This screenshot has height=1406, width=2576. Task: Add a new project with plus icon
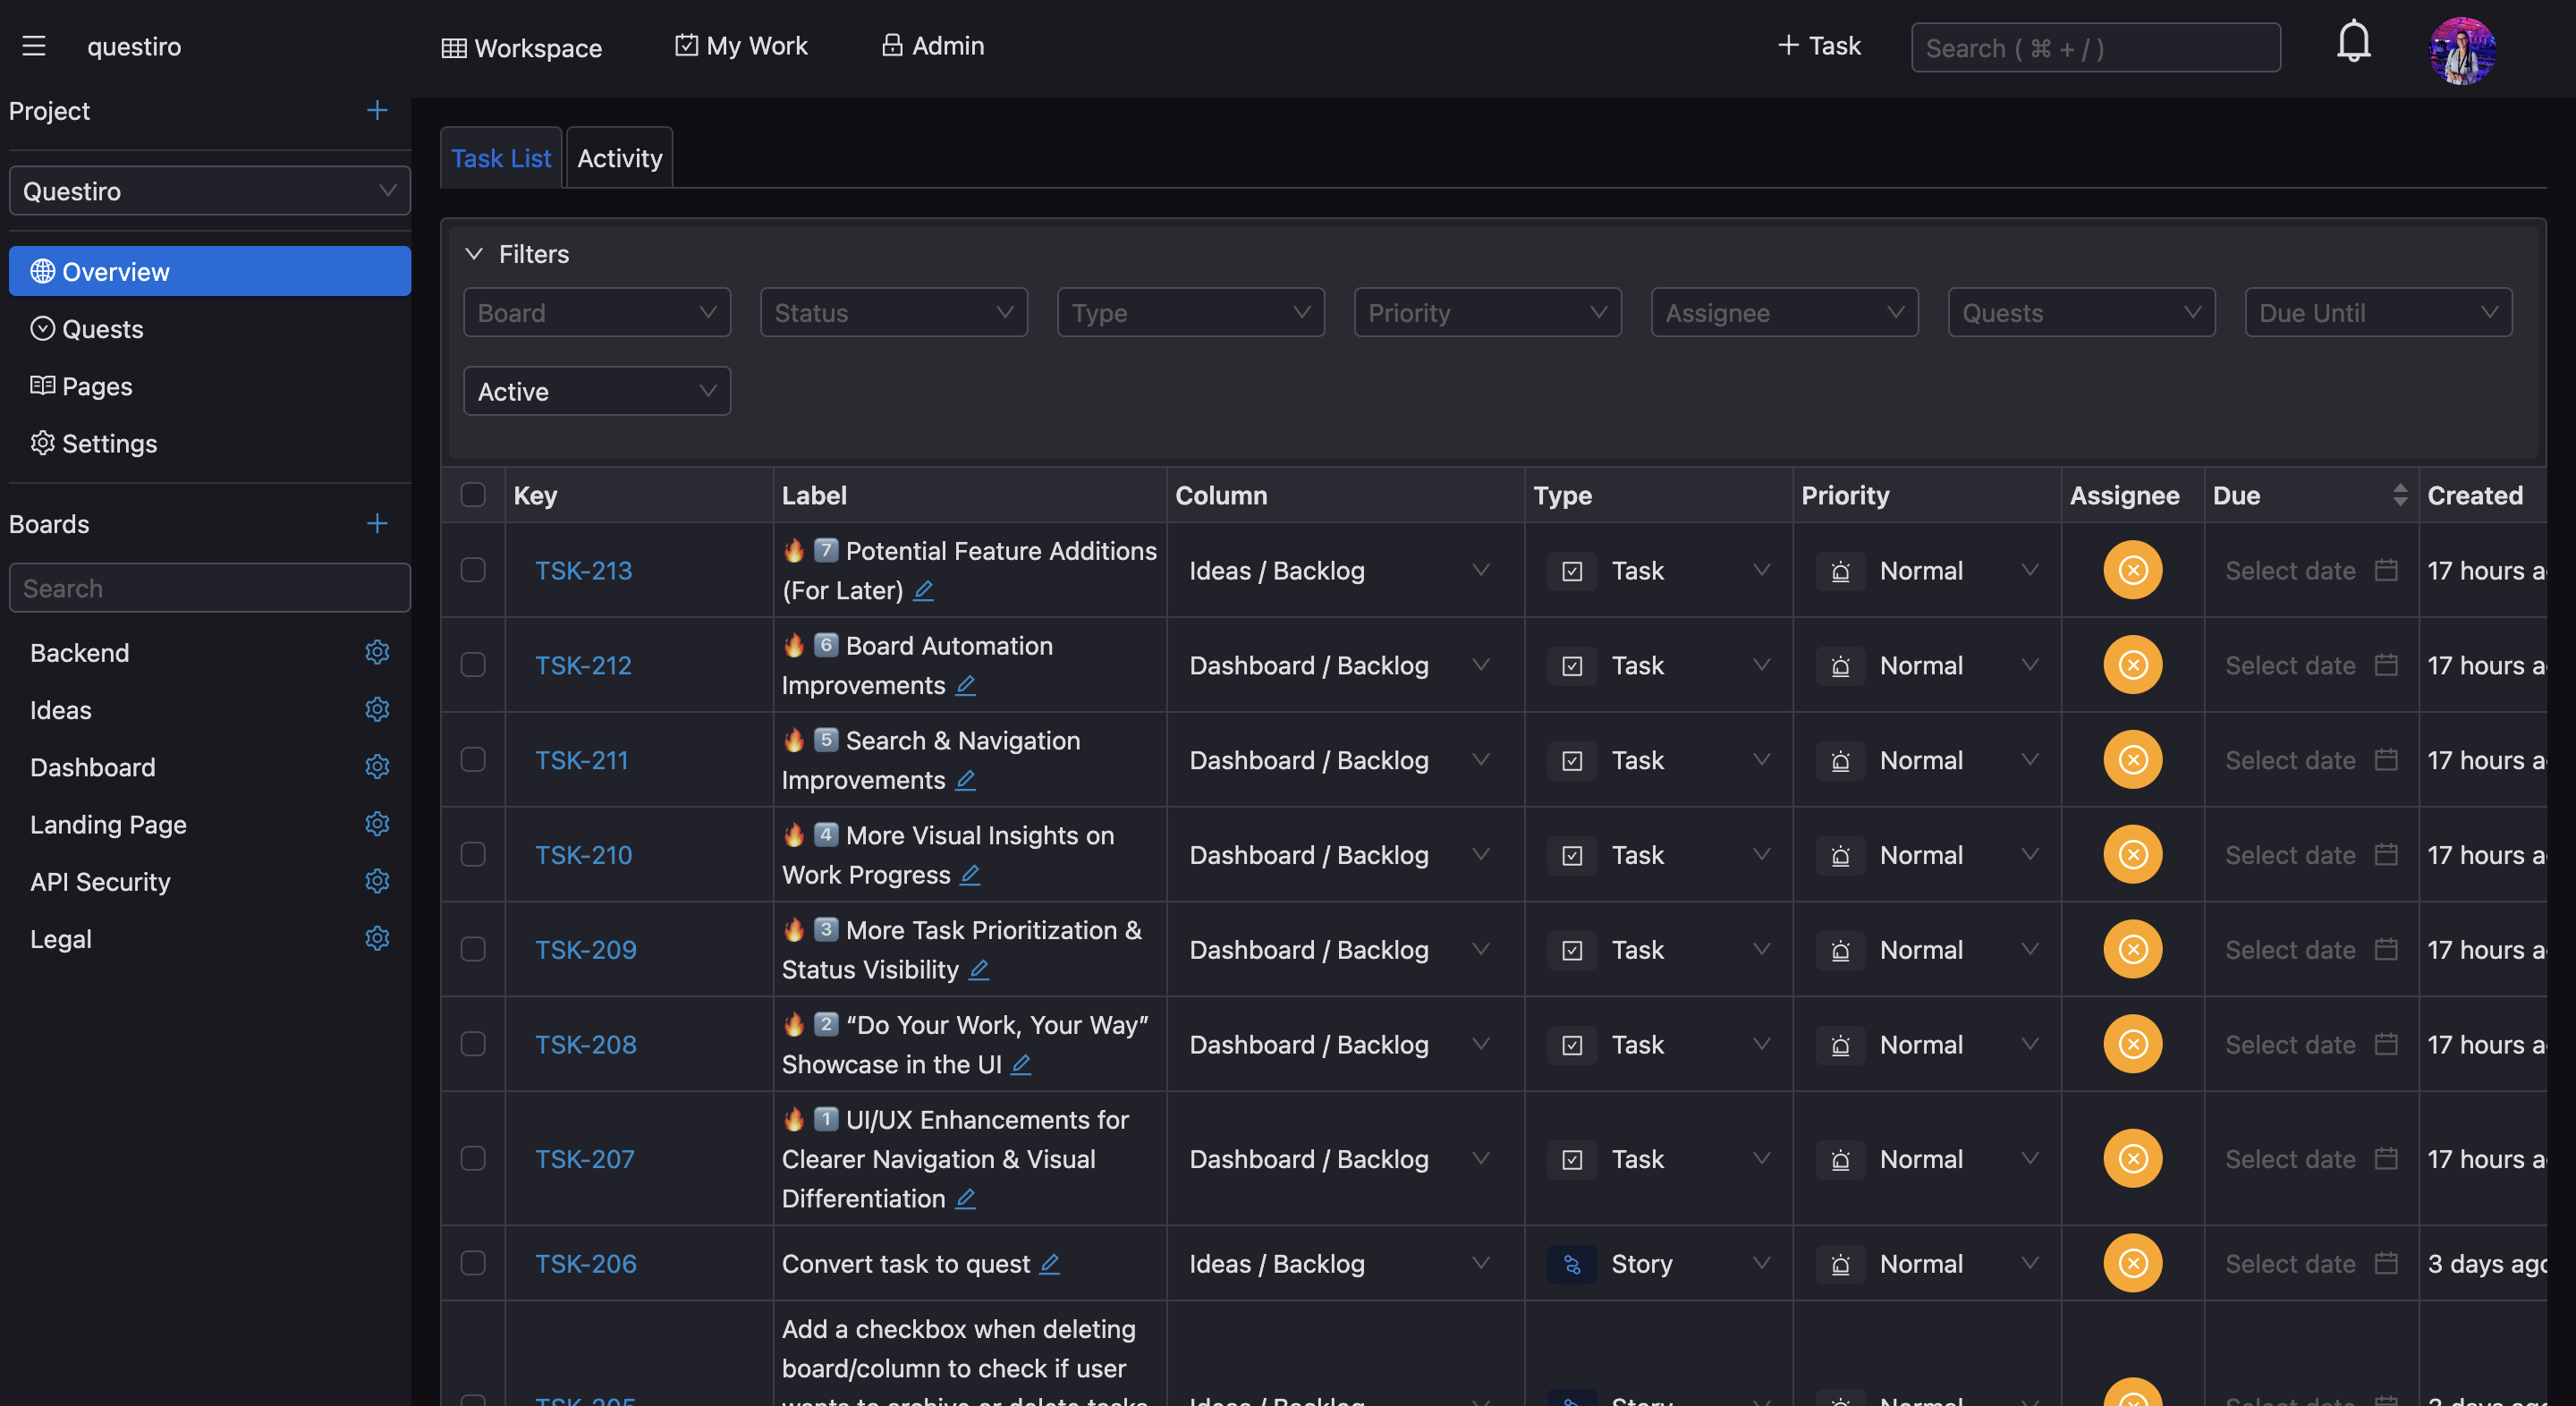coord(377,110)
